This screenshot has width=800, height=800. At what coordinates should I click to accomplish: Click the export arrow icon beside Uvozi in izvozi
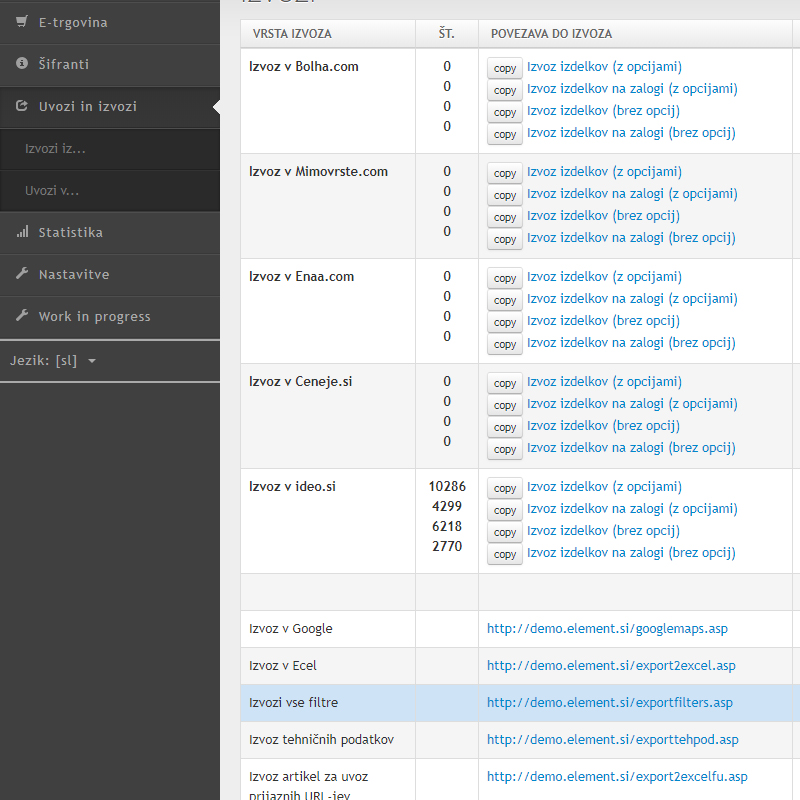pyautogui.click(x=22, y=106)
